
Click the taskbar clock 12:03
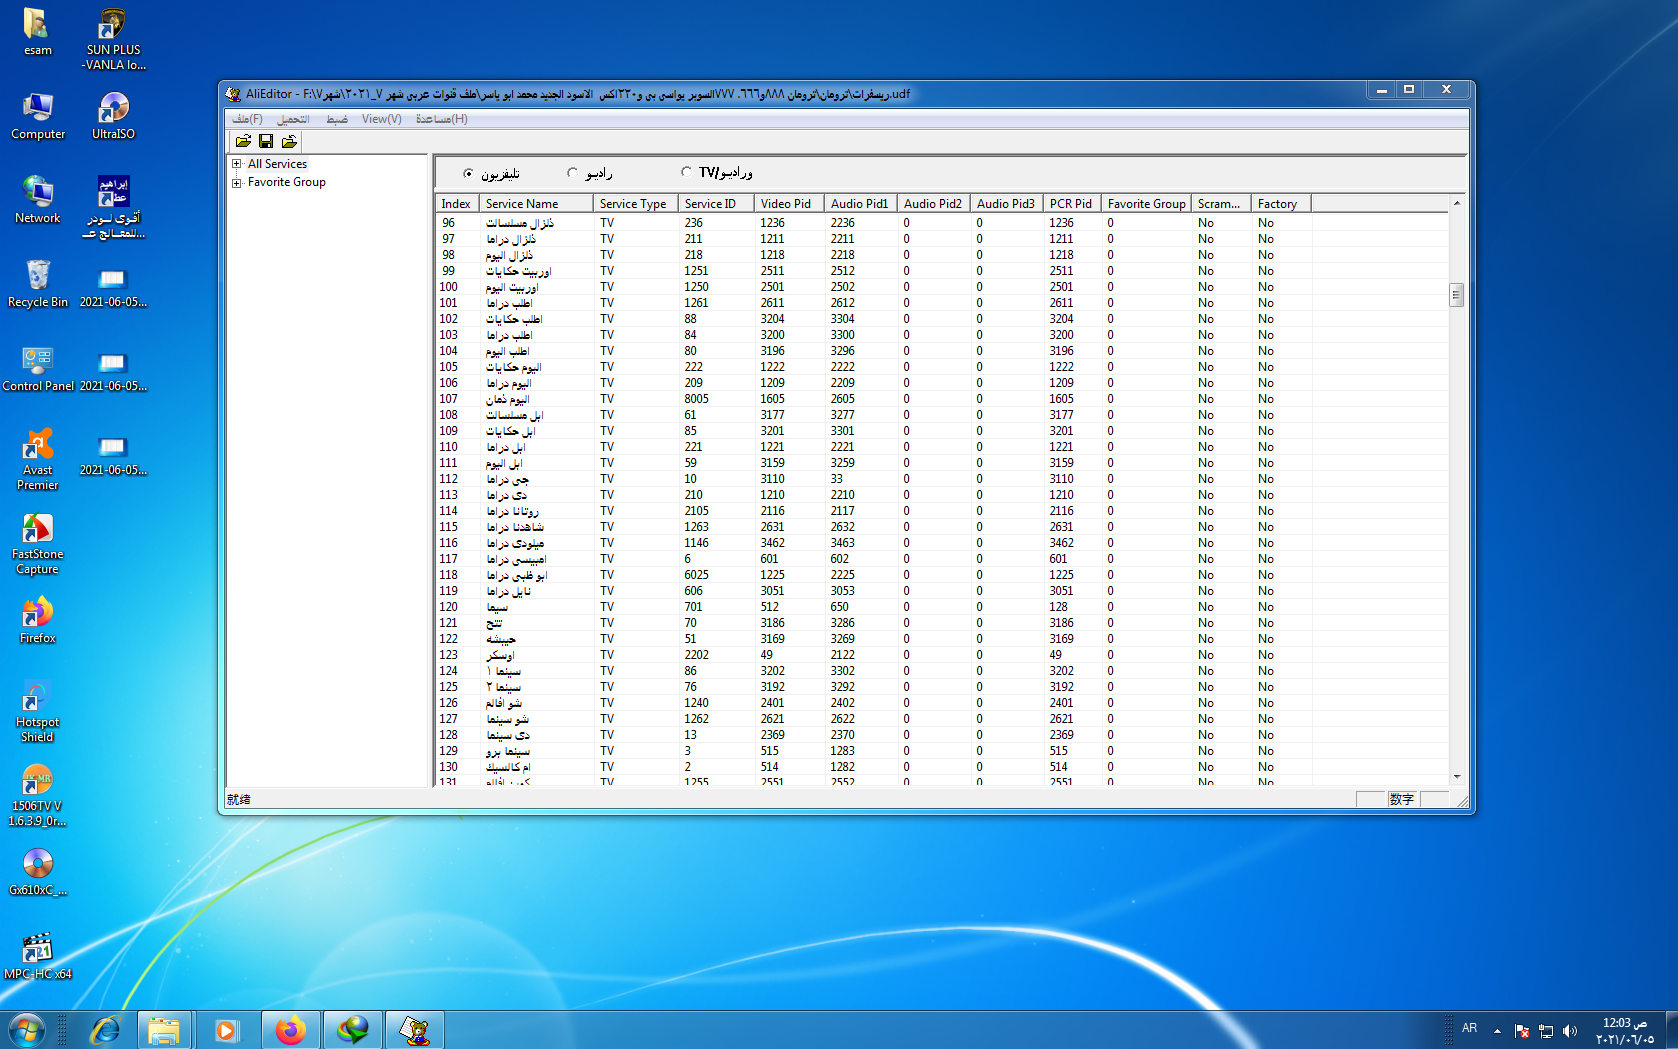[x=1624, y=1031]
